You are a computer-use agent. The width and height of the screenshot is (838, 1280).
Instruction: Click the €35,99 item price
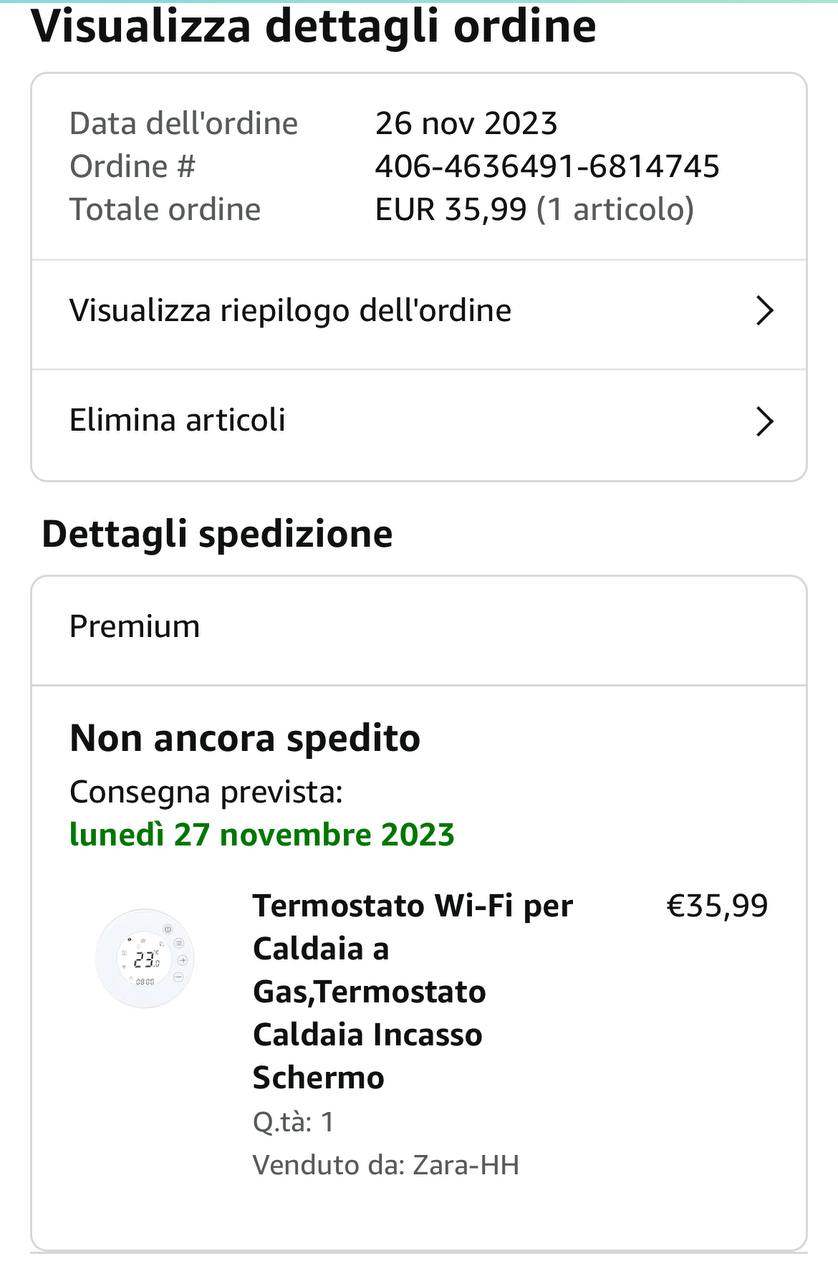click(717, 906)
